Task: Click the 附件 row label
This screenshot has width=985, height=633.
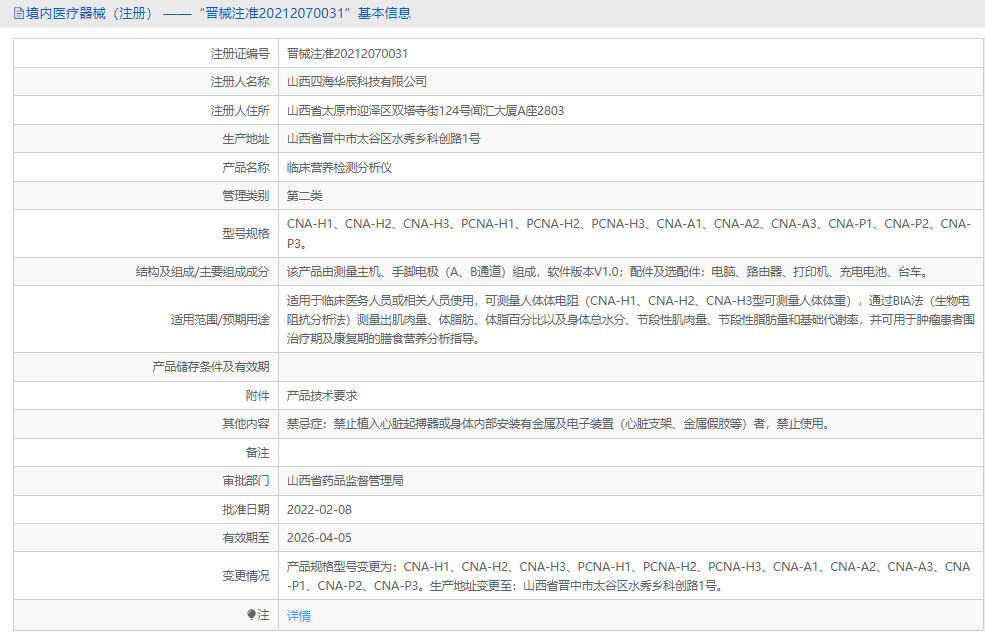Action: click(258, 396)
